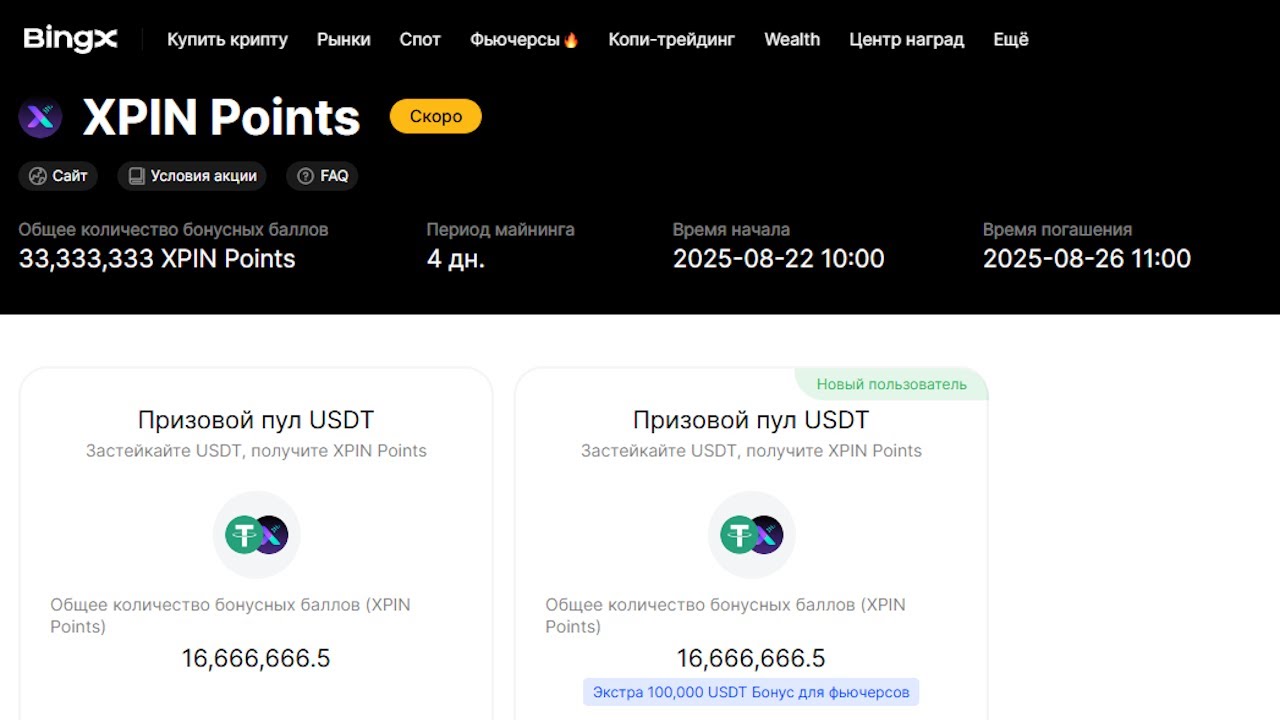This screenshot has width=1280, height=720.
Task: Click the start time 2025-08-22 10:00
Action: [779, 259]
